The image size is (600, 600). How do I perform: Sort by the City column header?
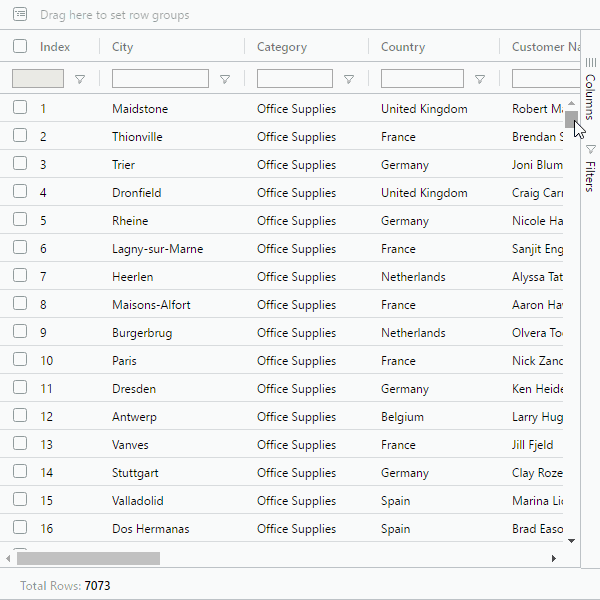pos(123,47)
